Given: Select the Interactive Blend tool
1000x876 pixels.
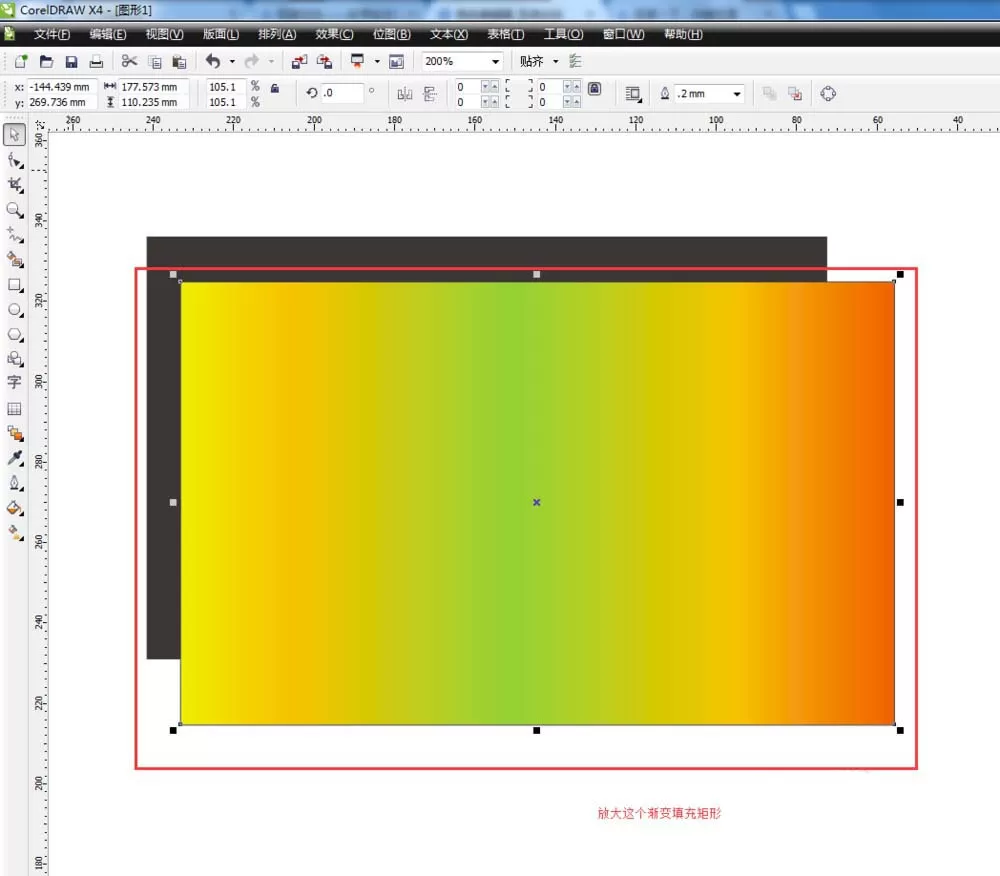Looking at the screenshot, I should tap(15, 434).
